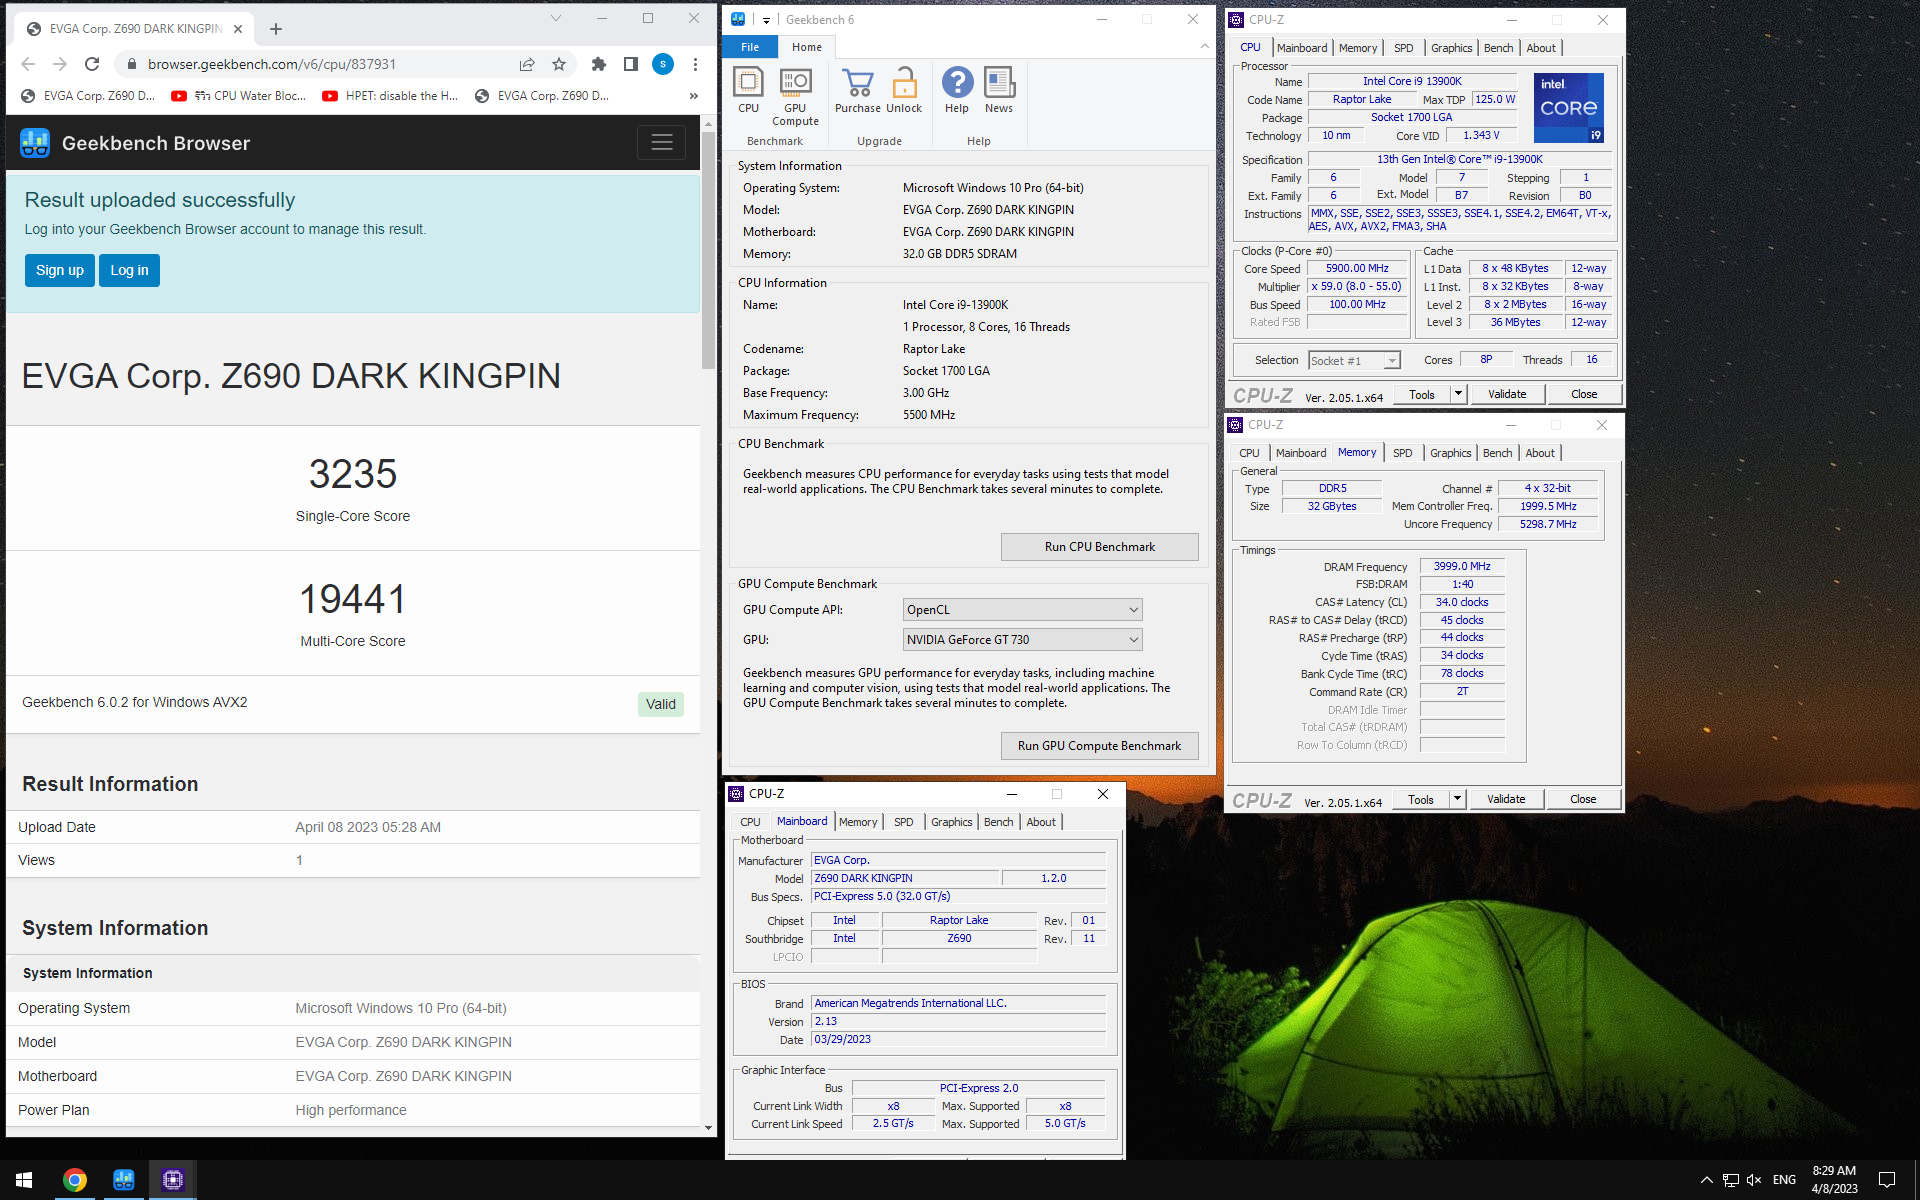Click Run GPU Compute Benchmark button
The height and width of the screenshot is (1200, 1920).
pyautogui.click(x=1099, y=746)
